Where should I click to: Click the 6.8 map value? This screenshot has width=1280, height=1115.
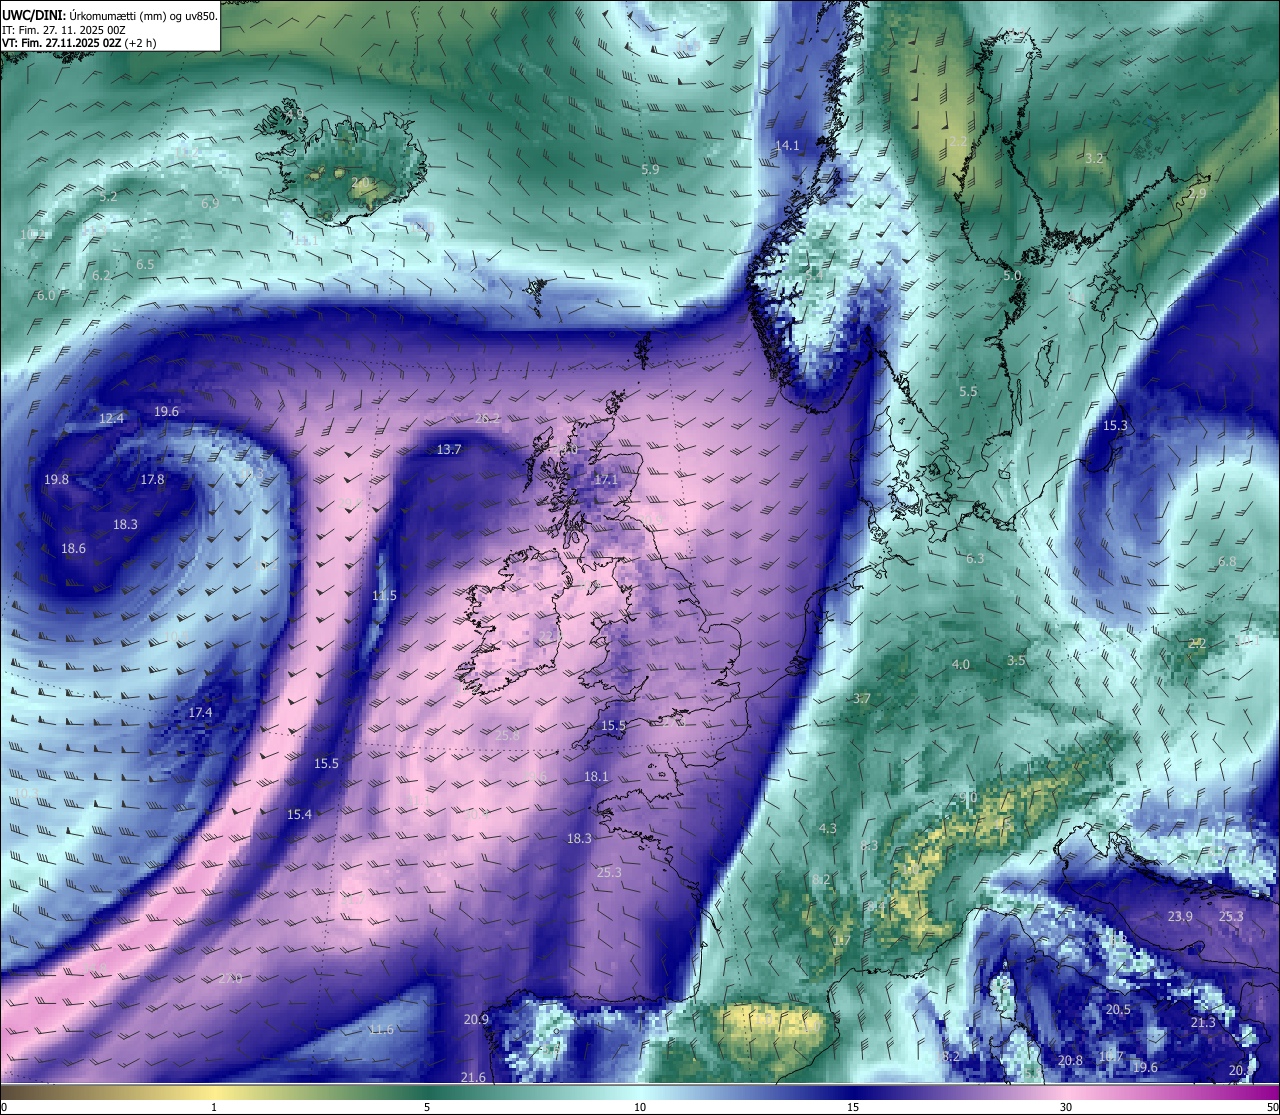coord(1227,562)
